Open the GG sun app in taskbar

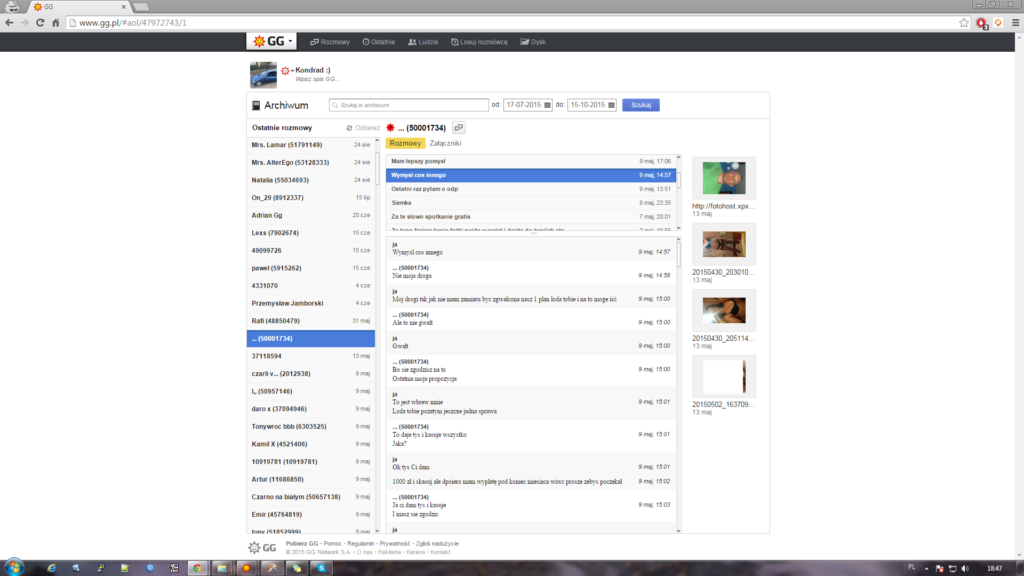coord(247,568)
